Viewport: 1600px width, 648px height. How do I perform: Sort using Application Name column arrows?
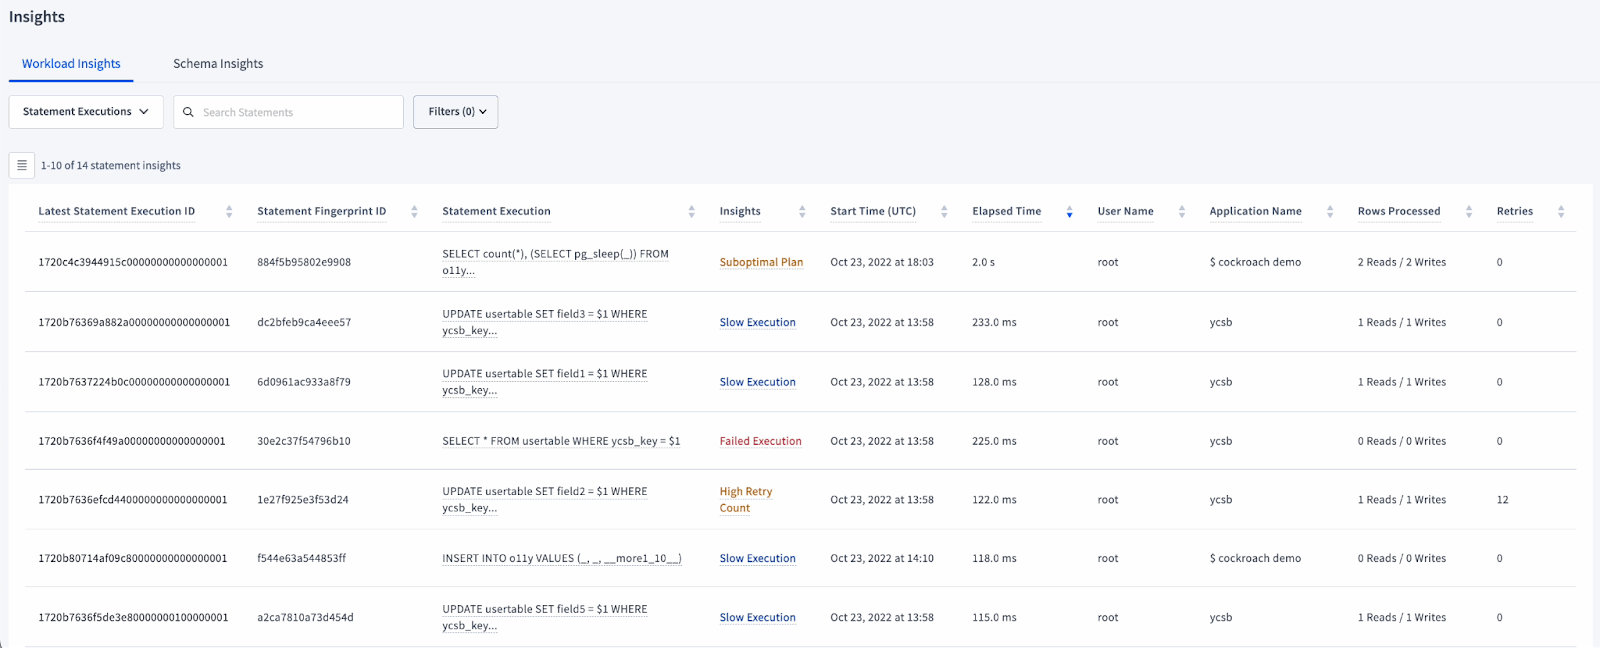click(x=1330, y=211)
